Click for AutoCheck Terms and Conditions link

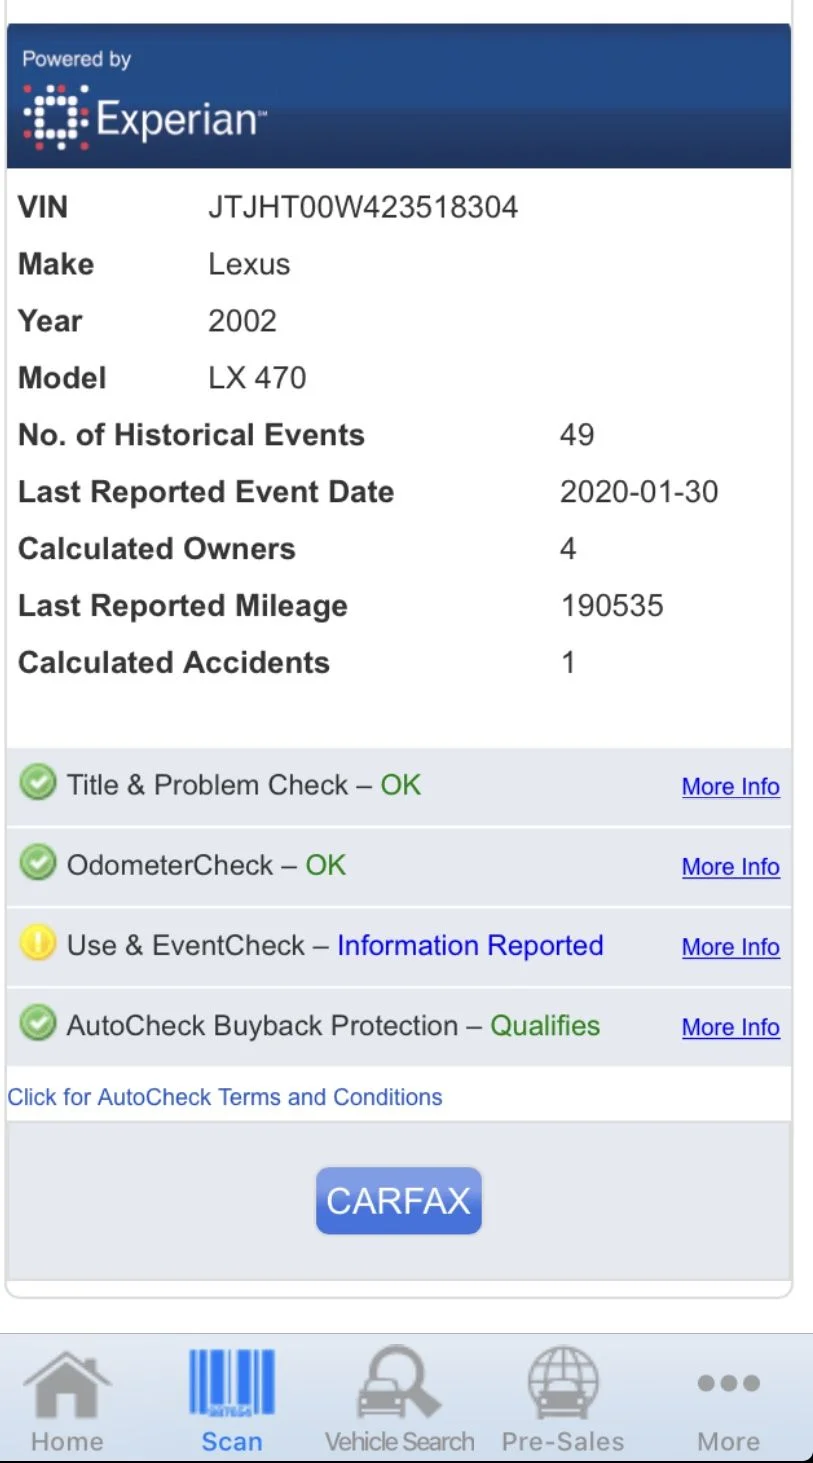[225, 1097]
